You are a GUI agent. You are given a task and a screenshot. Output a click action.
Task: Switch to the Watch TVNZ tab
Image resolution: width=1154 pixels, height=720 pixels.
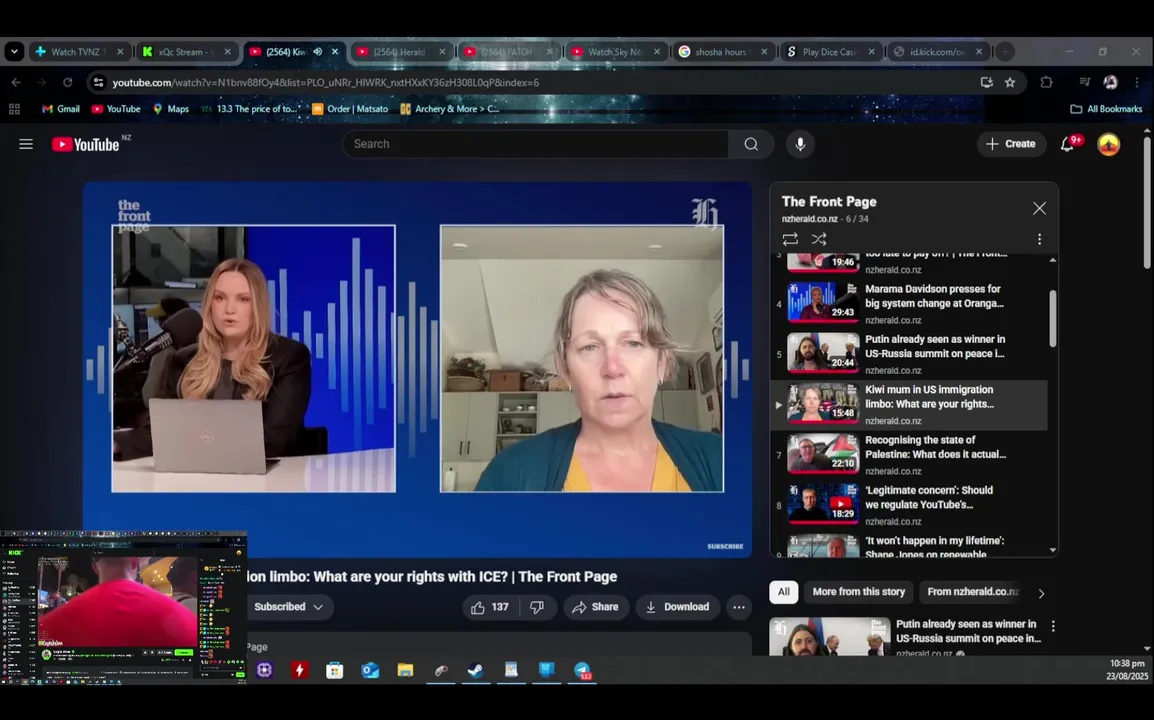click(x=79, y=52)
